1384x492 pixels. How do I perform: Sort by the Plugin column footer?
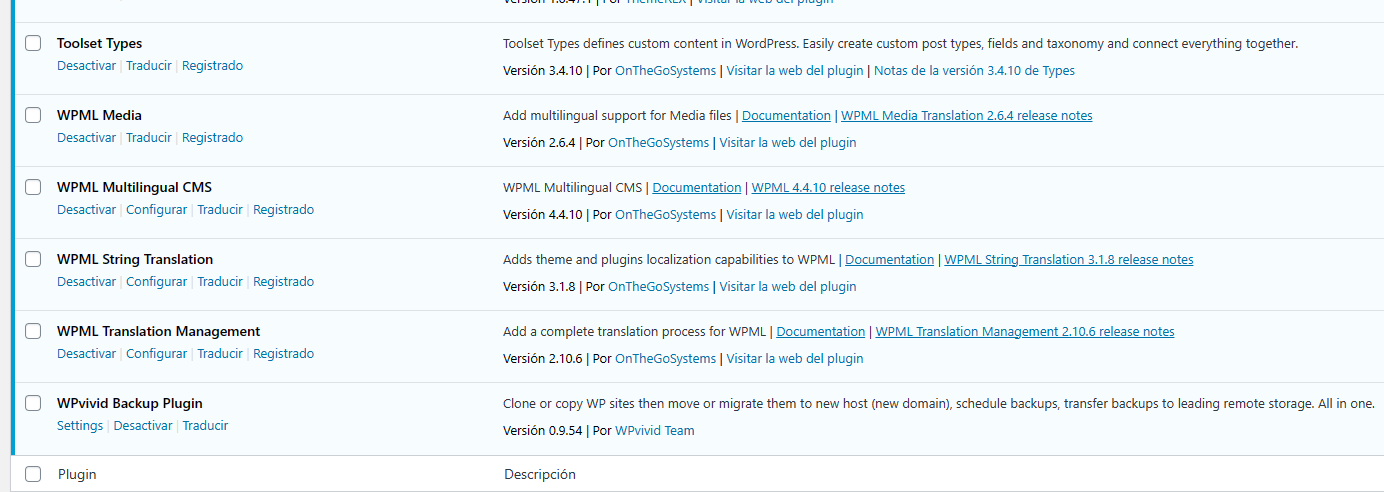(x=77, y=474)
